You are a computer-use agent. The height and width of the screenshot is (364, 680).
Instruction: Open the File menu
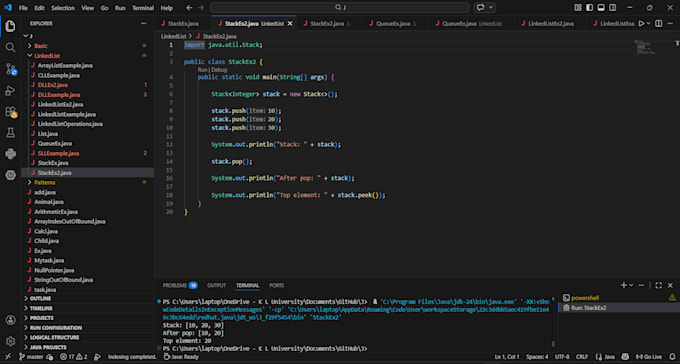pos(23,8)
